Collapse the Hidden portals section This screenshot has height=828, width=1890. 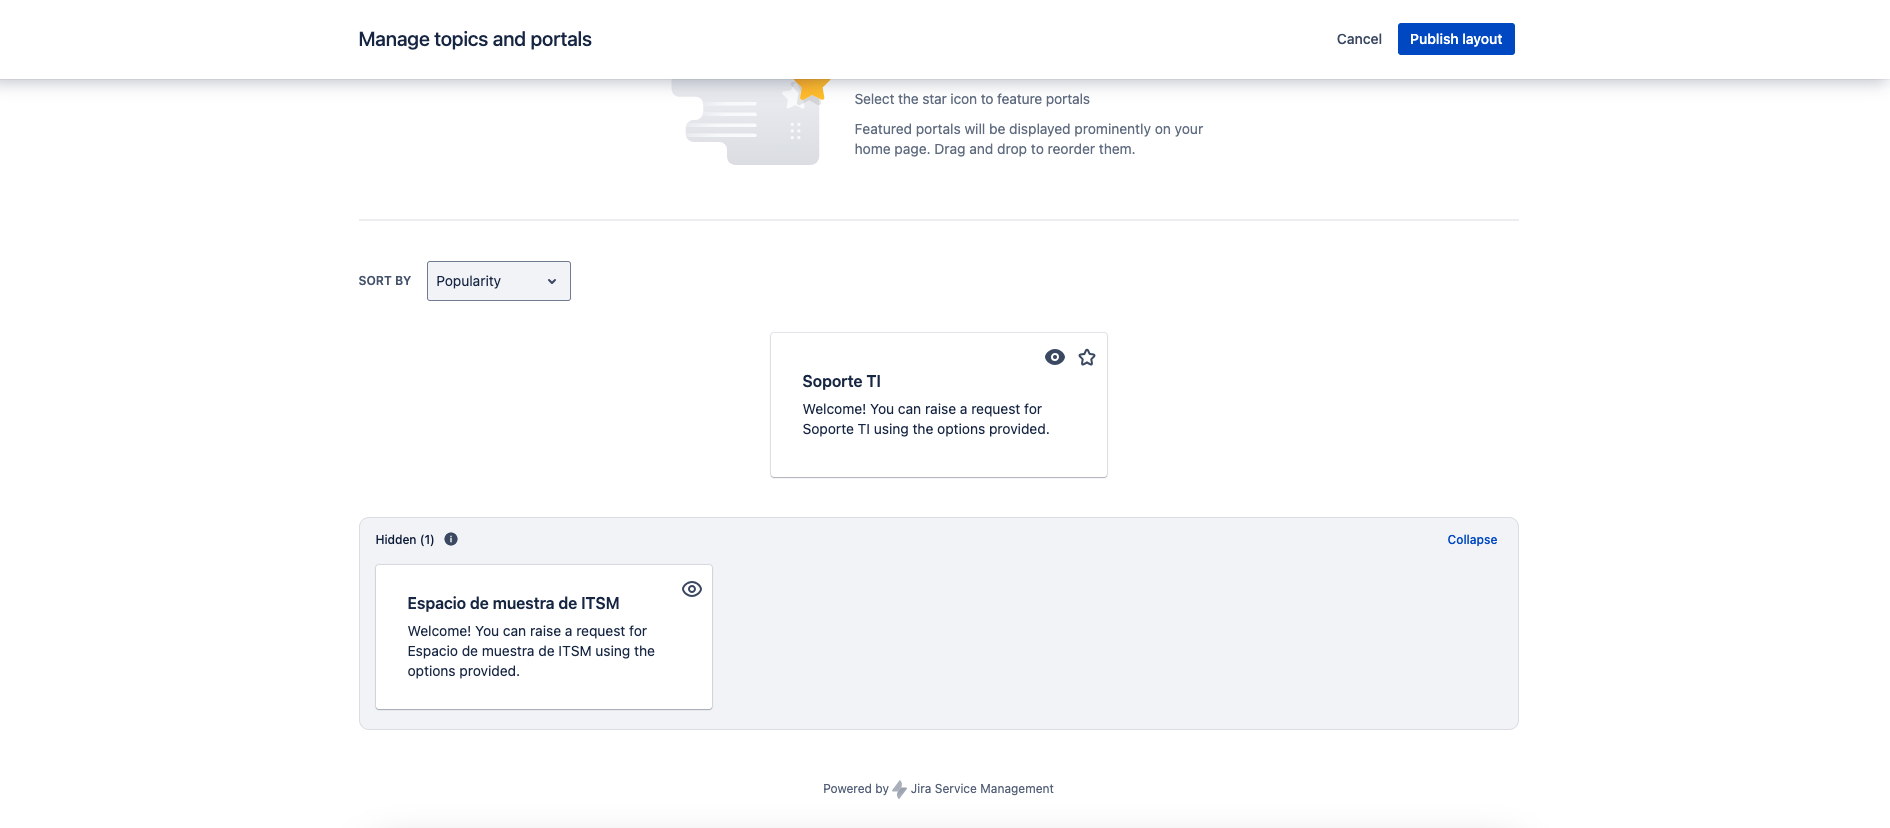1471,540
